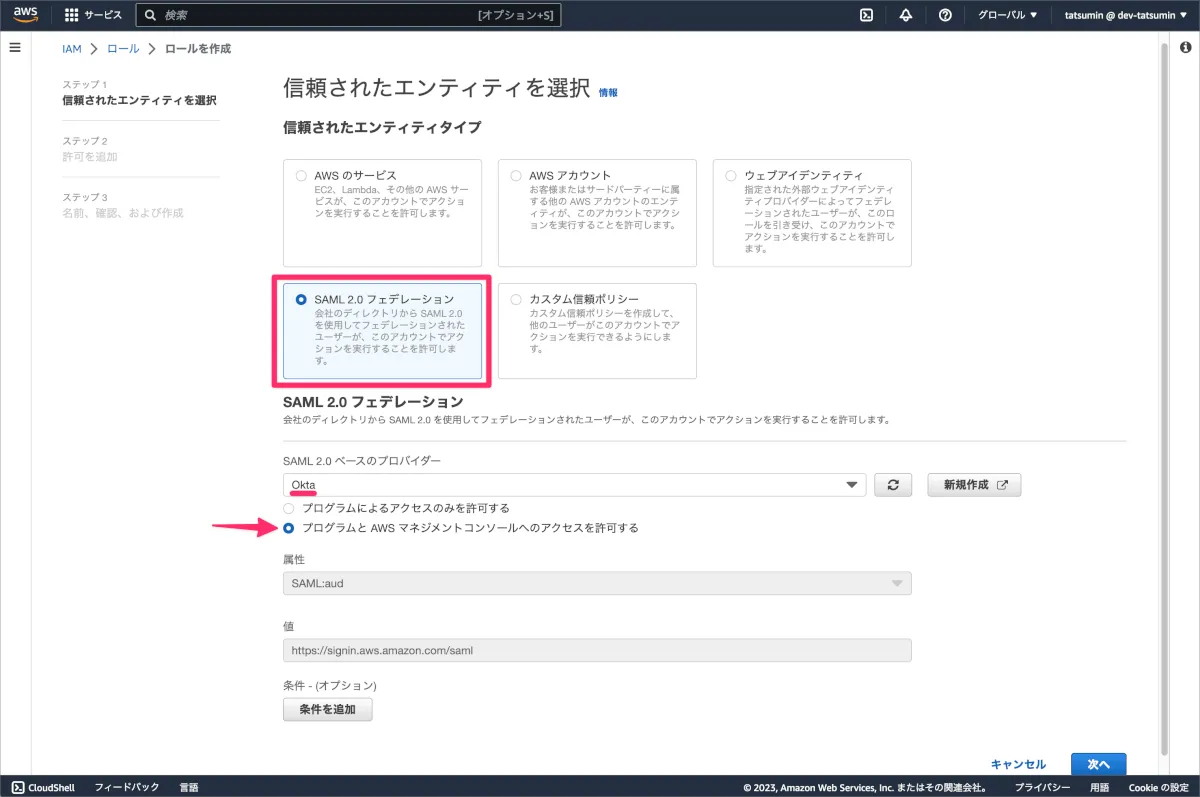
Task: Open the notifications bell
Action: (906, 15)
